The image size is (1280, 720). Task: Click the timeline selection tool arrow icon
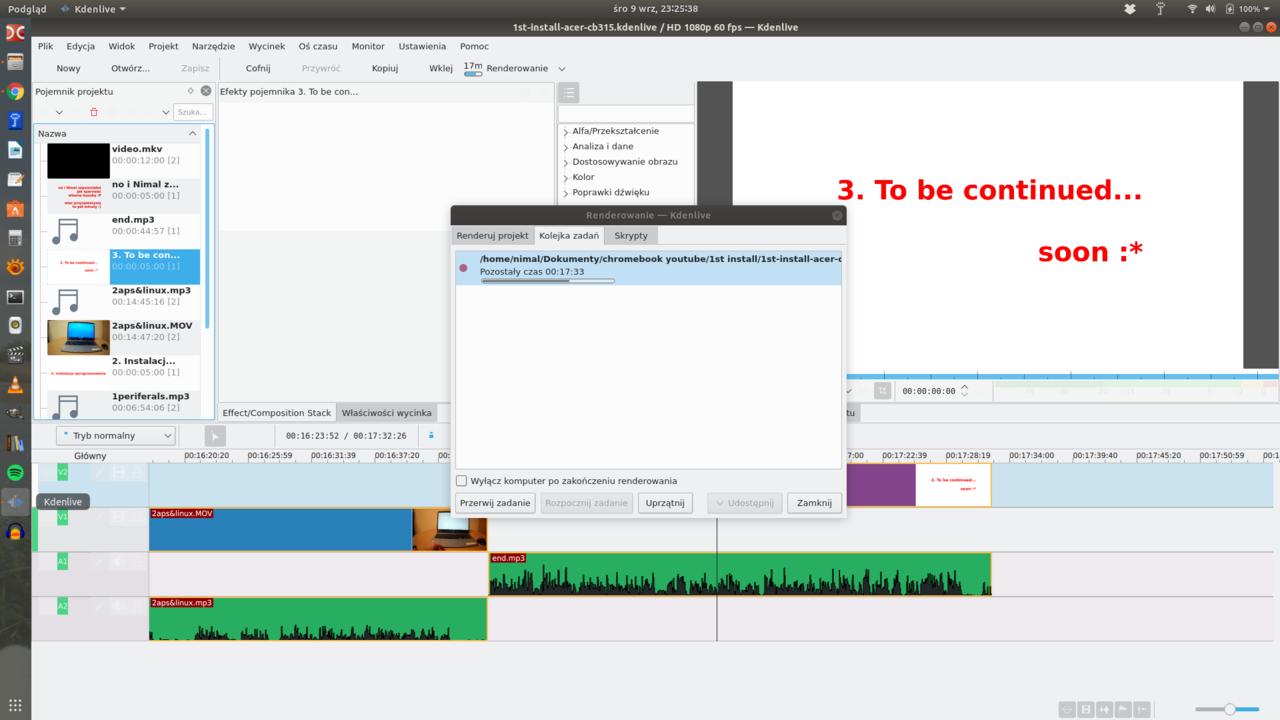pos(215,436)
